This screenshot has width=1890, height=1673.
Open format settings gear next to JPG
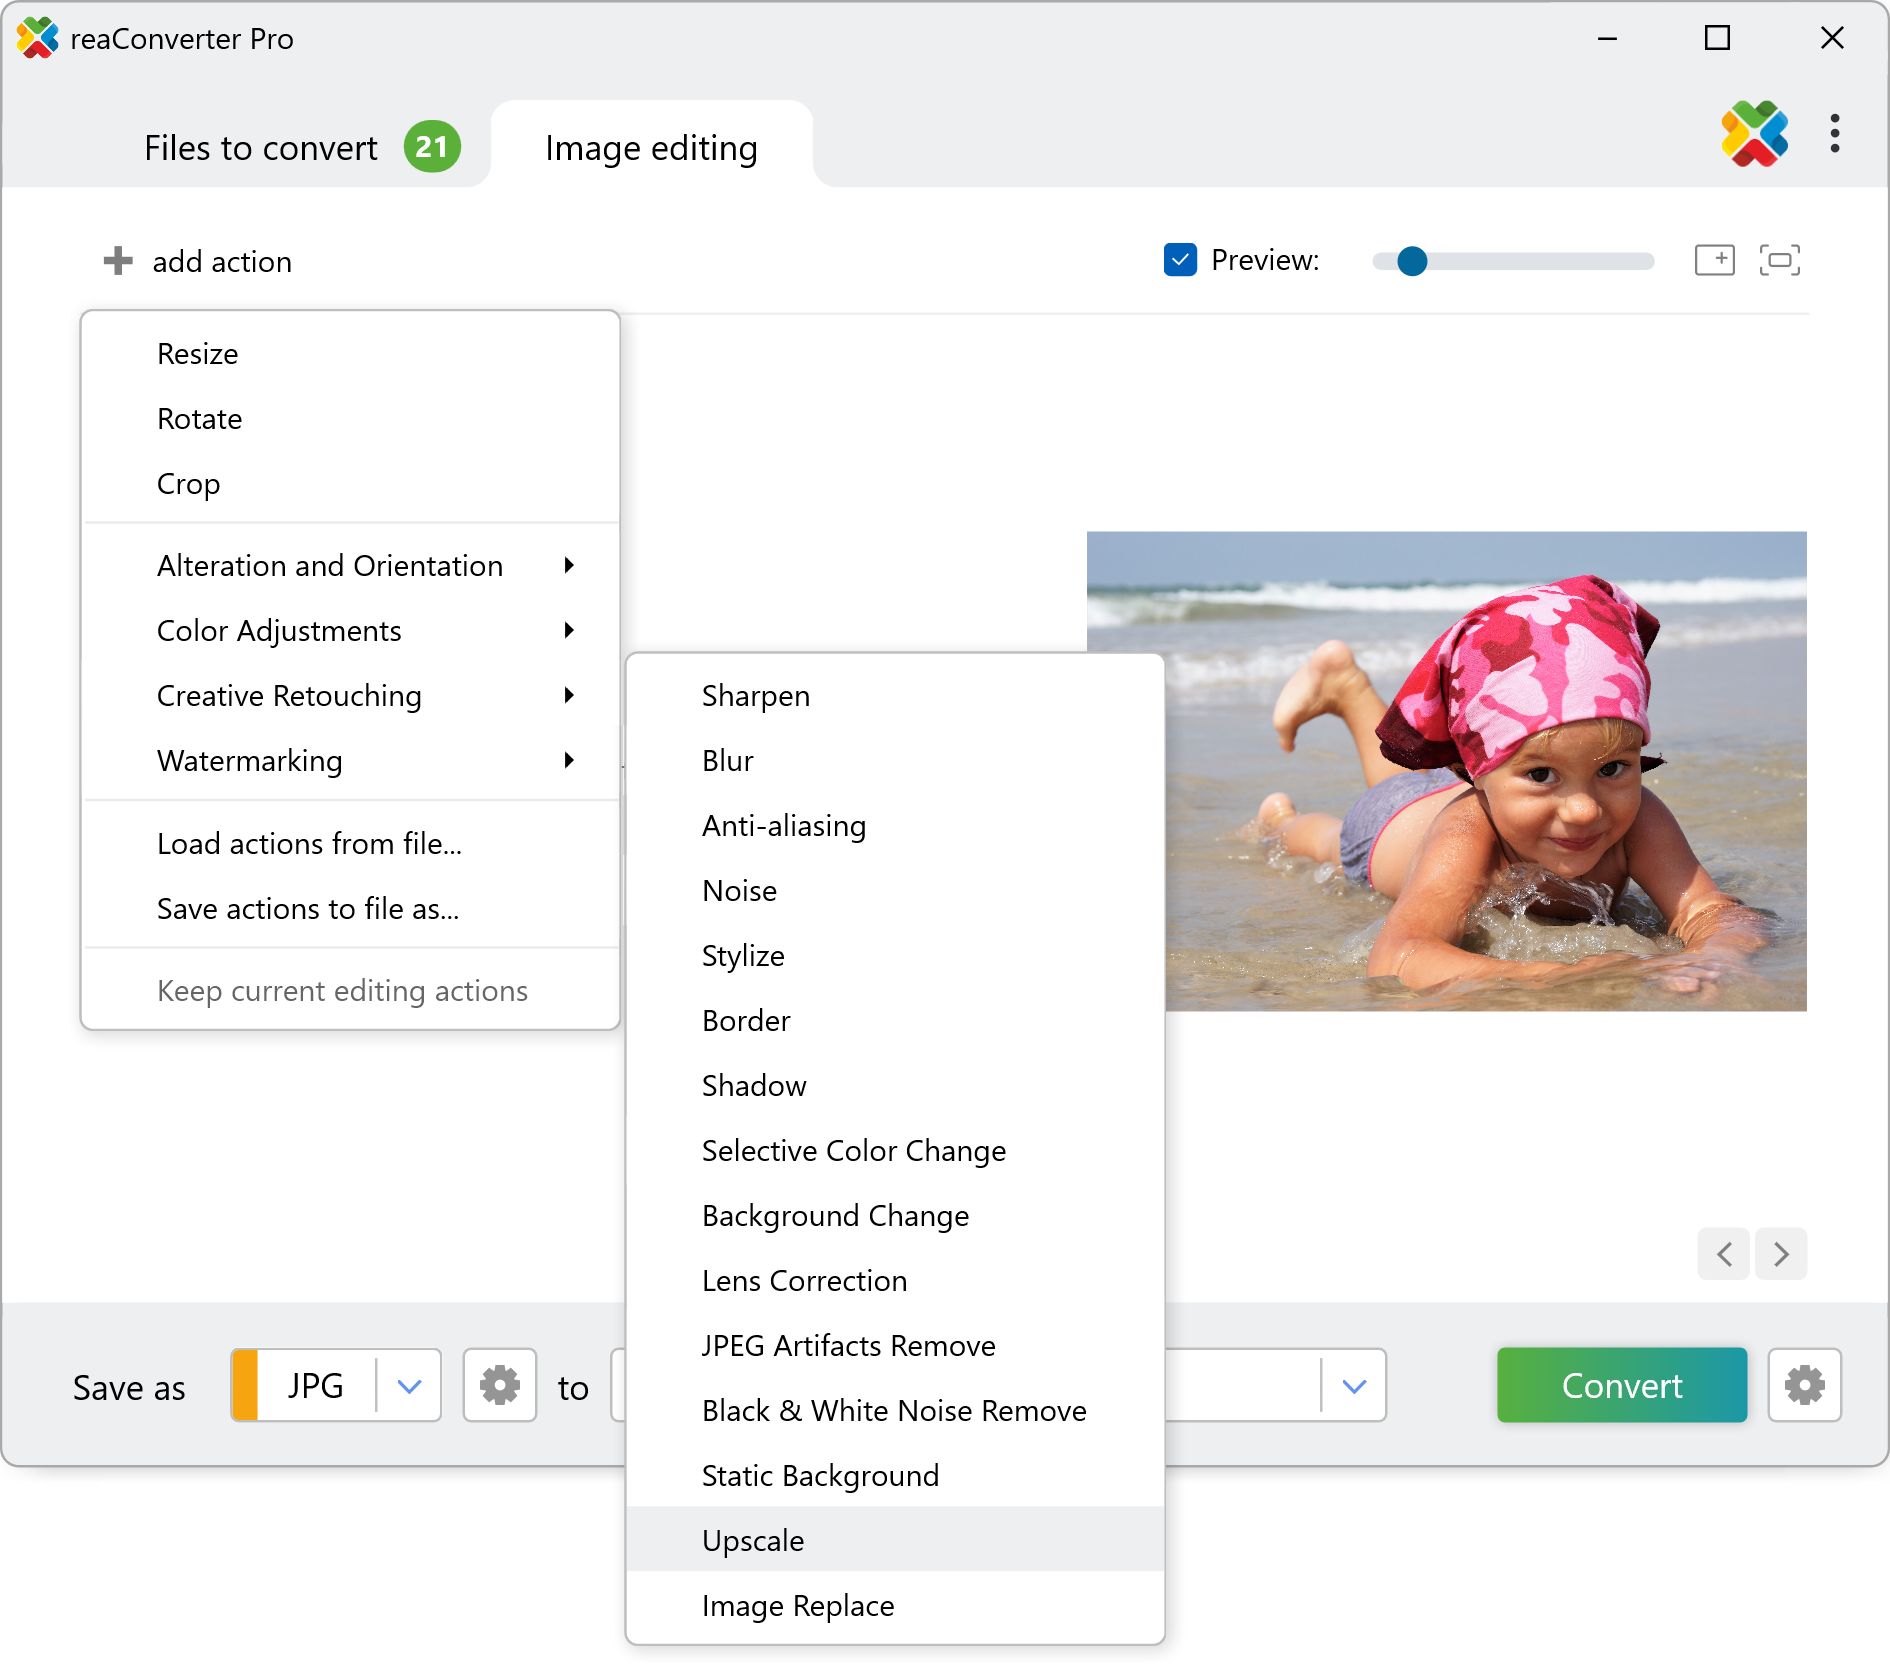pos(500,1386)
